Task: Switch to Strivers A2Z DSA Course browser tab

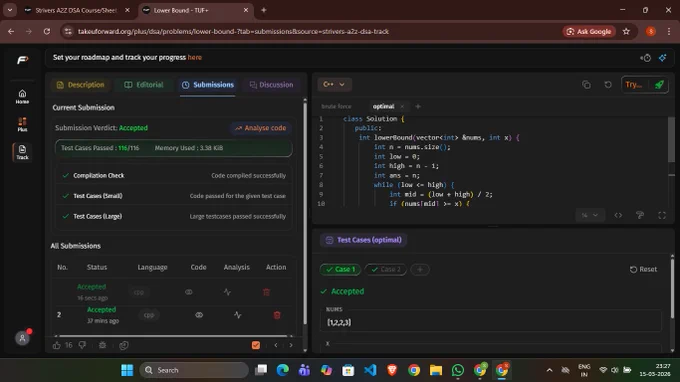Action: pyautogui.click(x=76, y=10)
